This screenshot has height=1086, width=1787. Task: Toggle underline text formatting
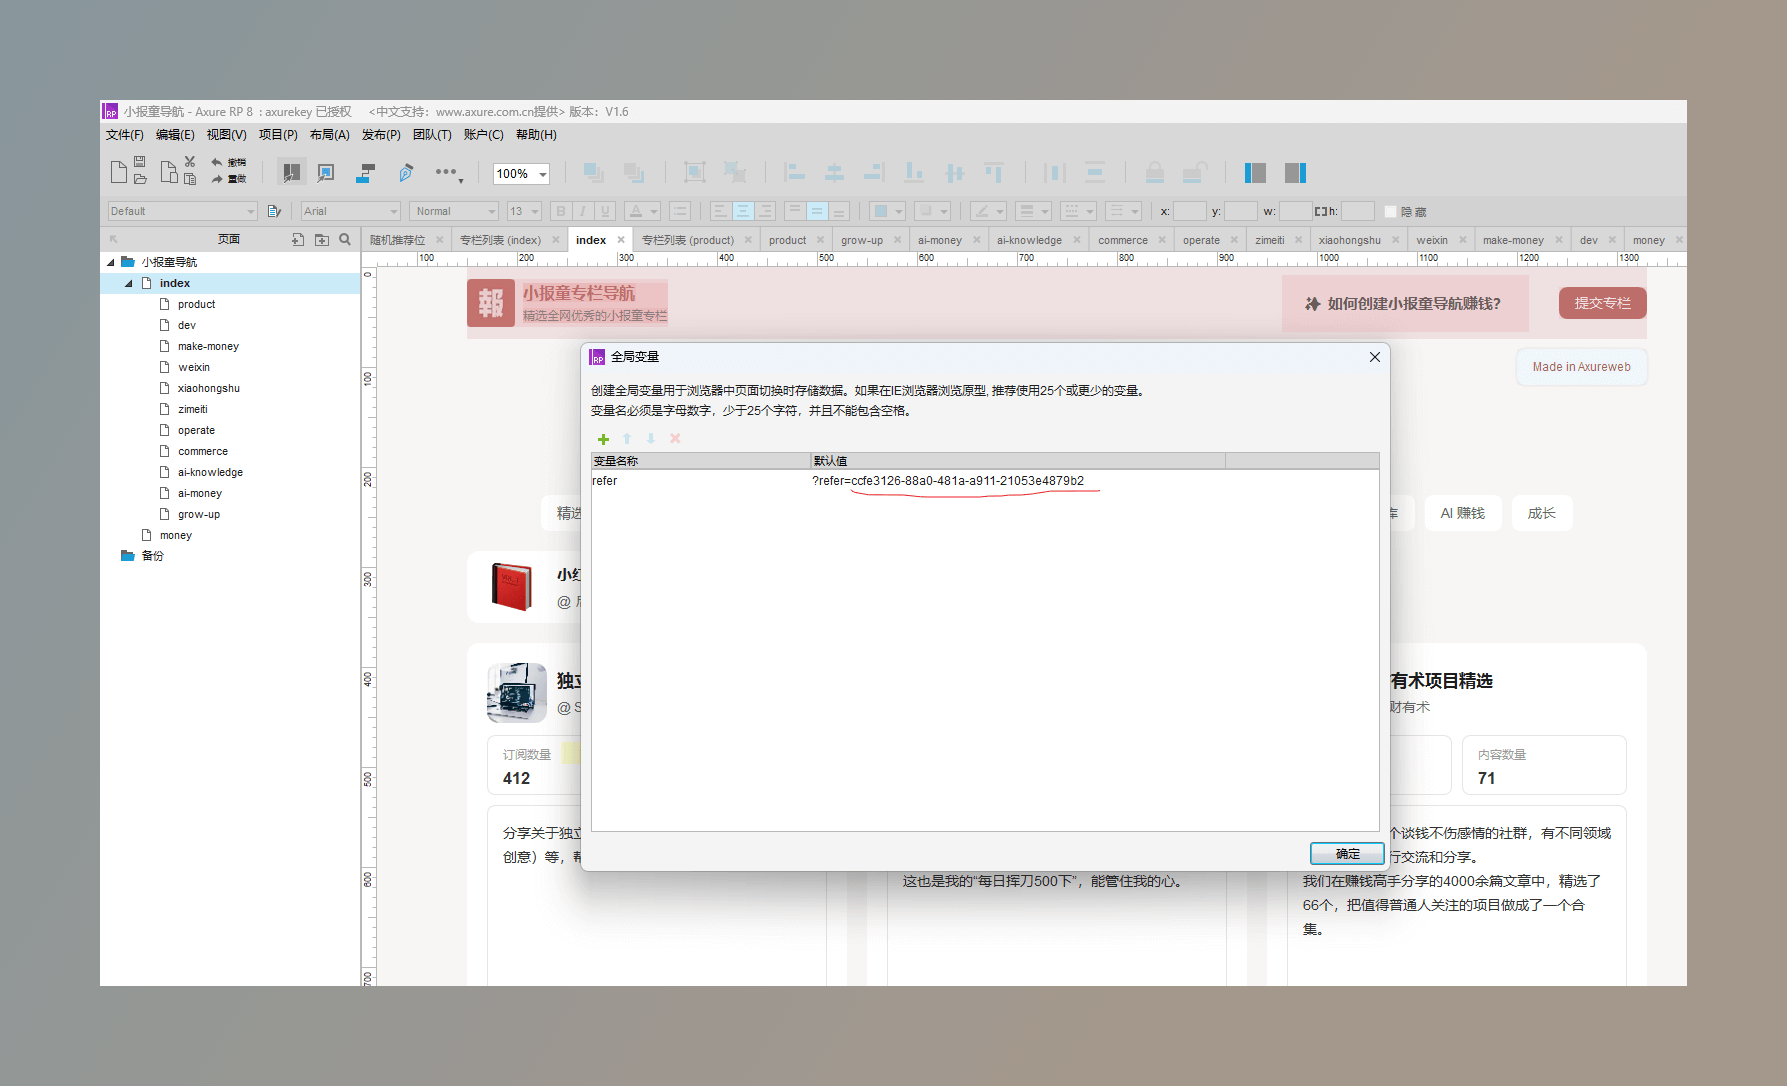(604, 211)
